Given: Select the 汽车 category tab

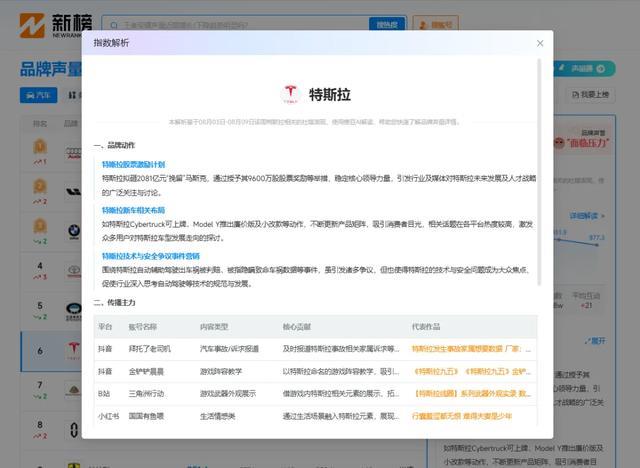Looking at the screenshot, I should point(39,95).
